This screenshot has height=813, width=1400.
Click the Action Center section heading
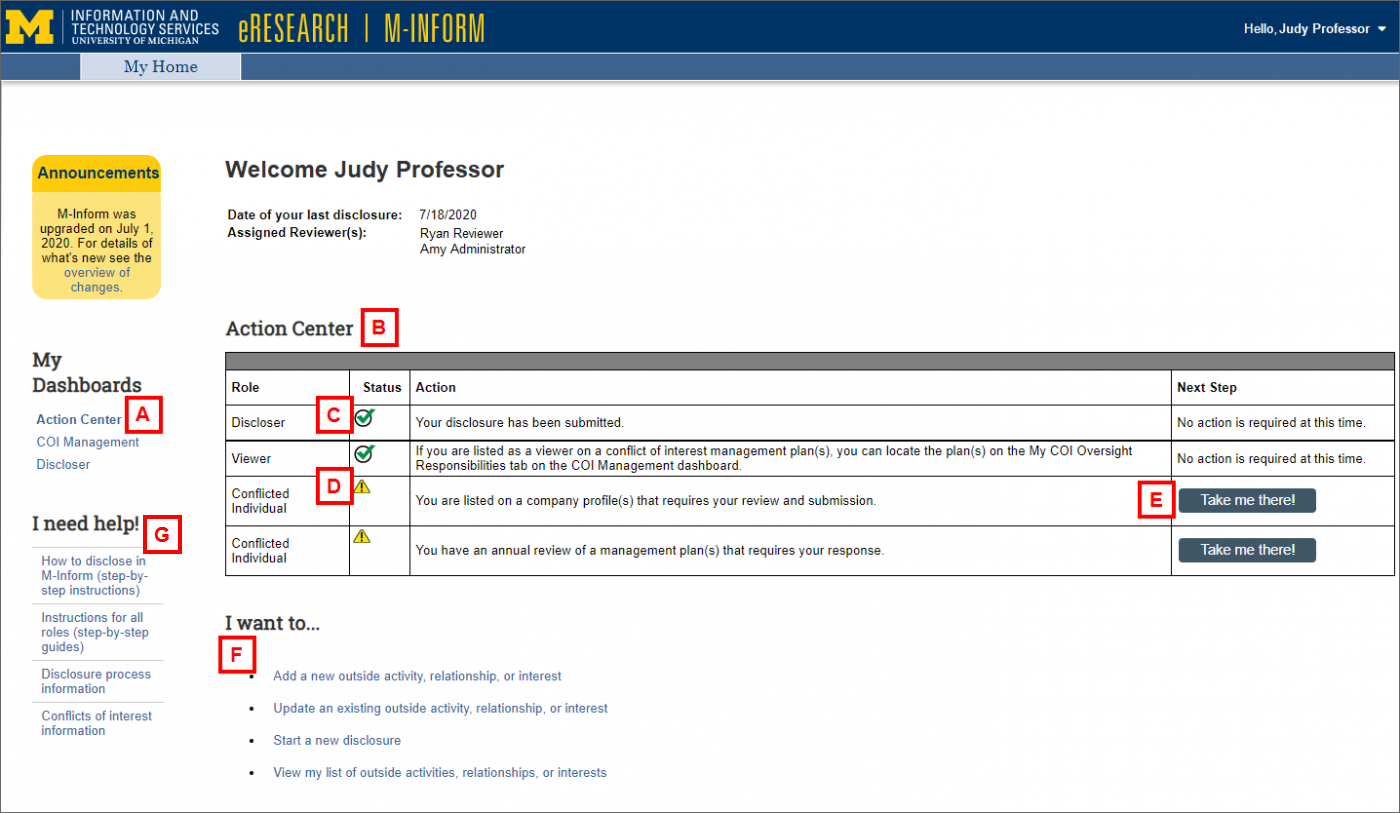(289, 328)
